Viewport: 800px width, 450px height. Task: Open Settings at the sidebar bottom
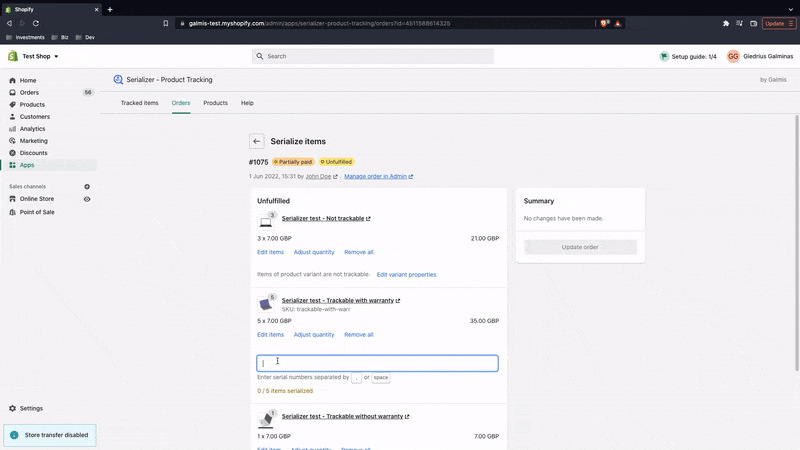tap(31, 408)
